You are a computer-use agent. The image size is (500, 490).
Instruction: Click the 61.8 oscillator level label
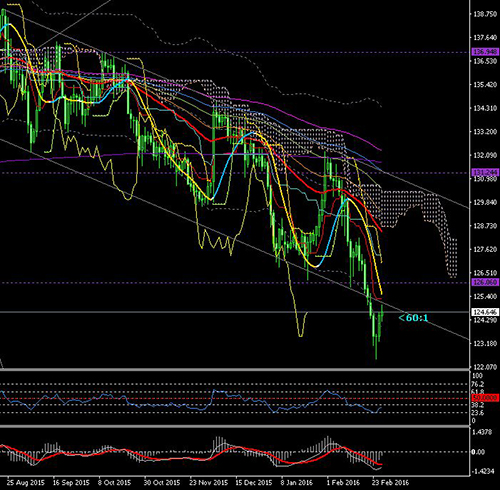tap(478, 392)
